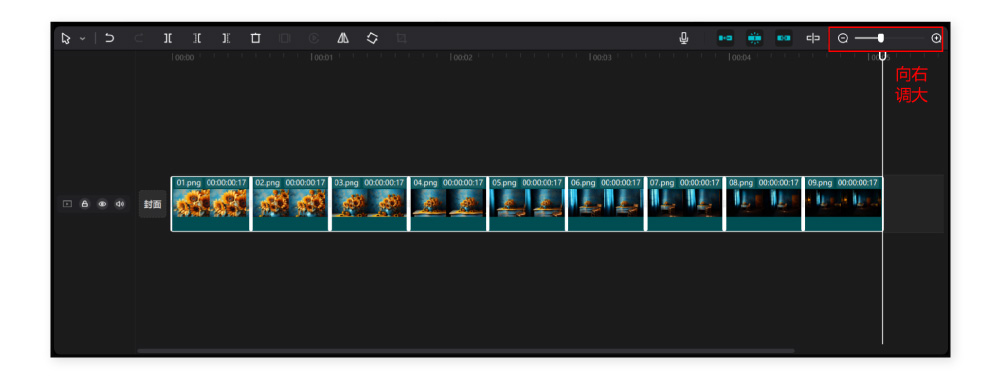This screenshot has width=1000, height=380.
Task: Click the 00:02 ruler mark
Action: coord(462,57)
